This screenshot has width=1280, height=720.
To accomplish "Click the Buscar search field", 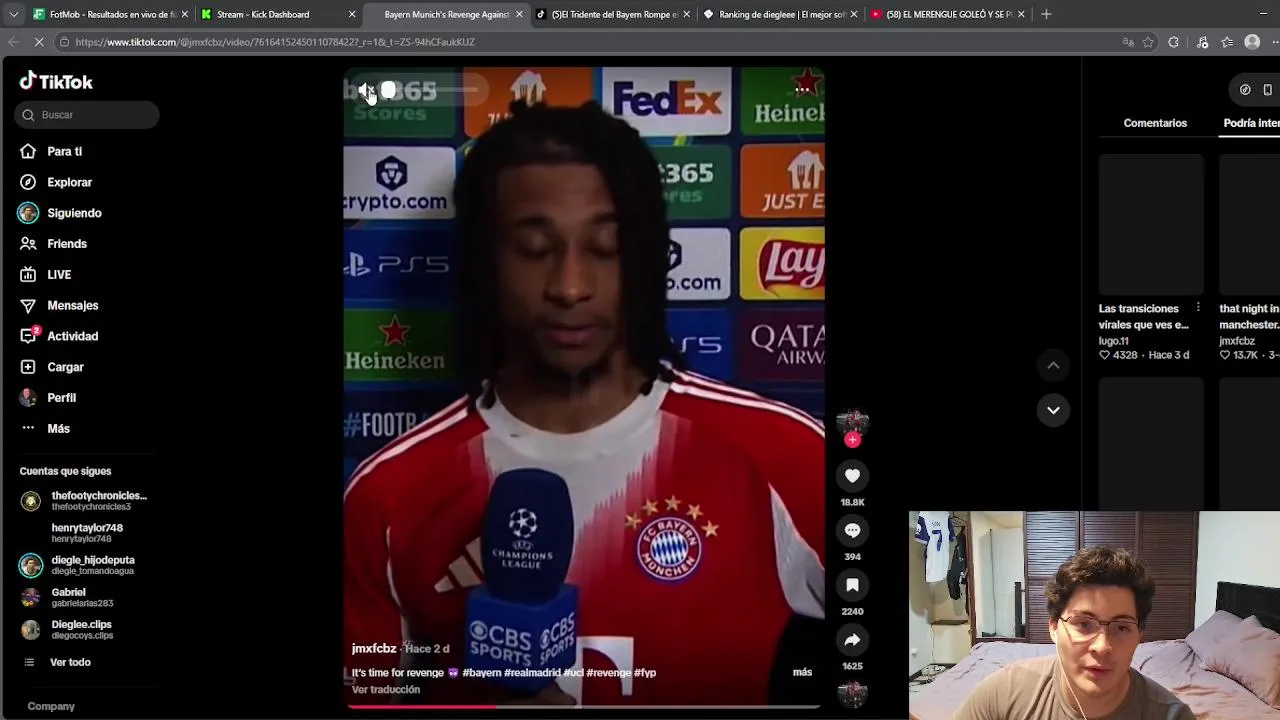I will (x=87, y=115).
